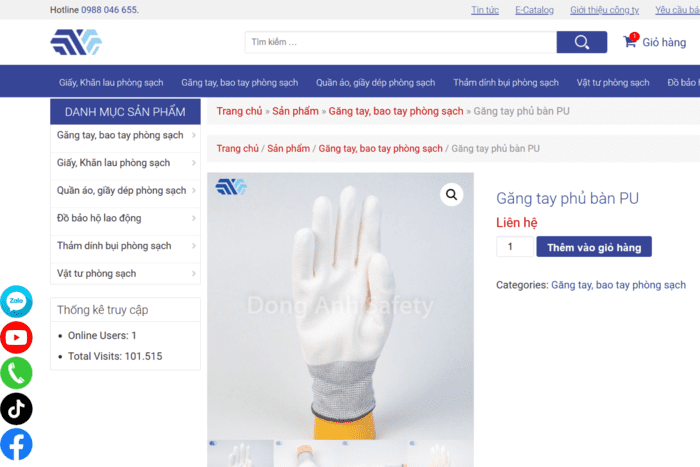Open the Yêu cầu báo giá link
This screenshot has width=700, height=467.
678,10
